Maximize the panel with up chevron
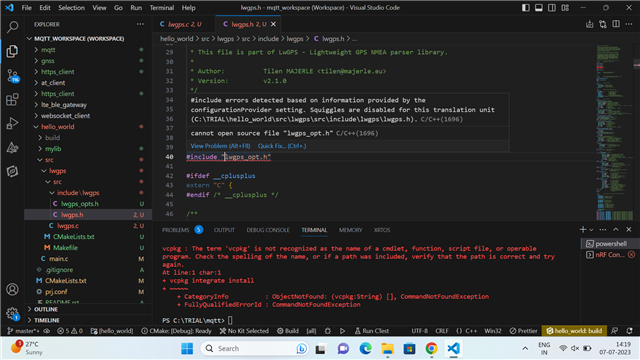This screenshot has width=640, height=360. click(616, 230)
